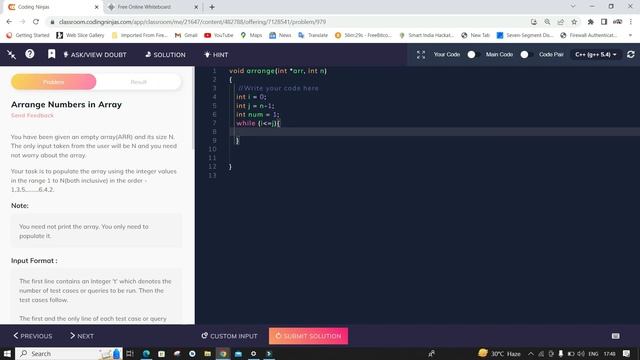Open the notification center icon

[x=626, y=353]
